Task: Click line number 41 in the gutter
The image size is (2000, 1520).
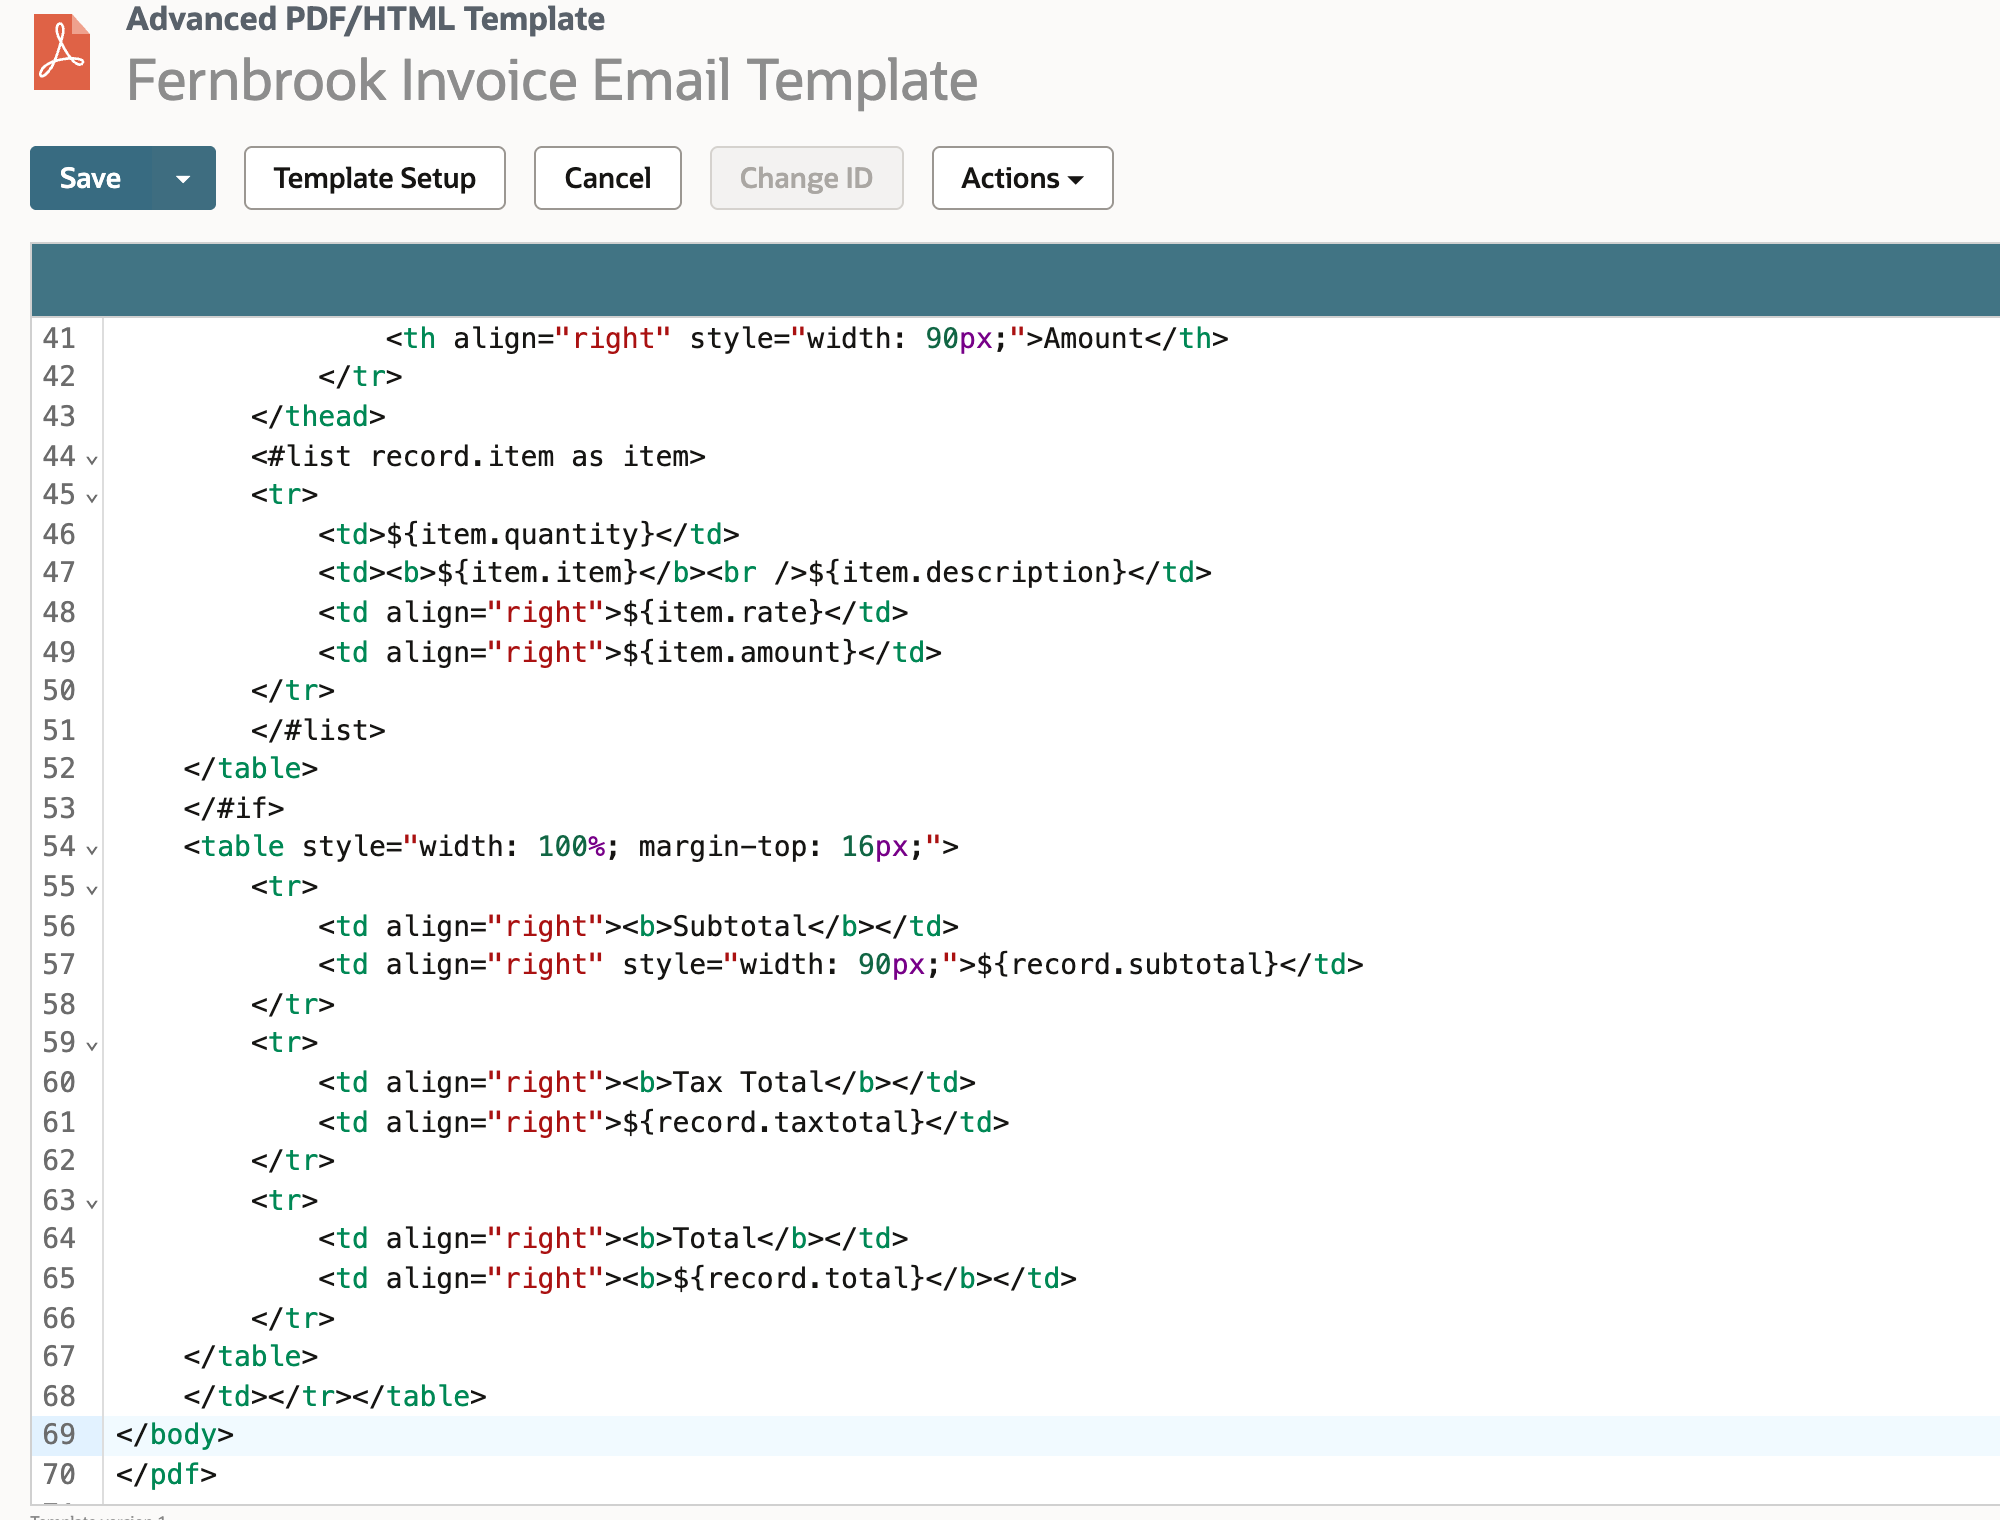Action: pos(59,338)
